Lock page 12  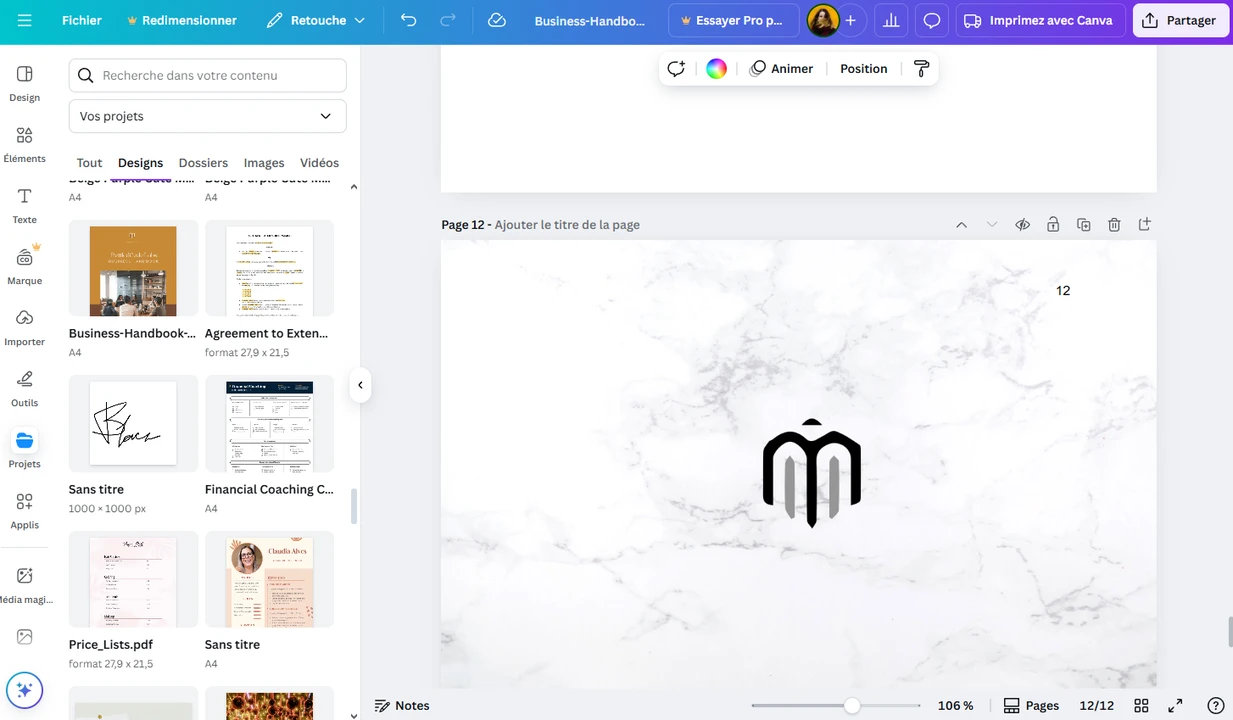coord(1053,225)
